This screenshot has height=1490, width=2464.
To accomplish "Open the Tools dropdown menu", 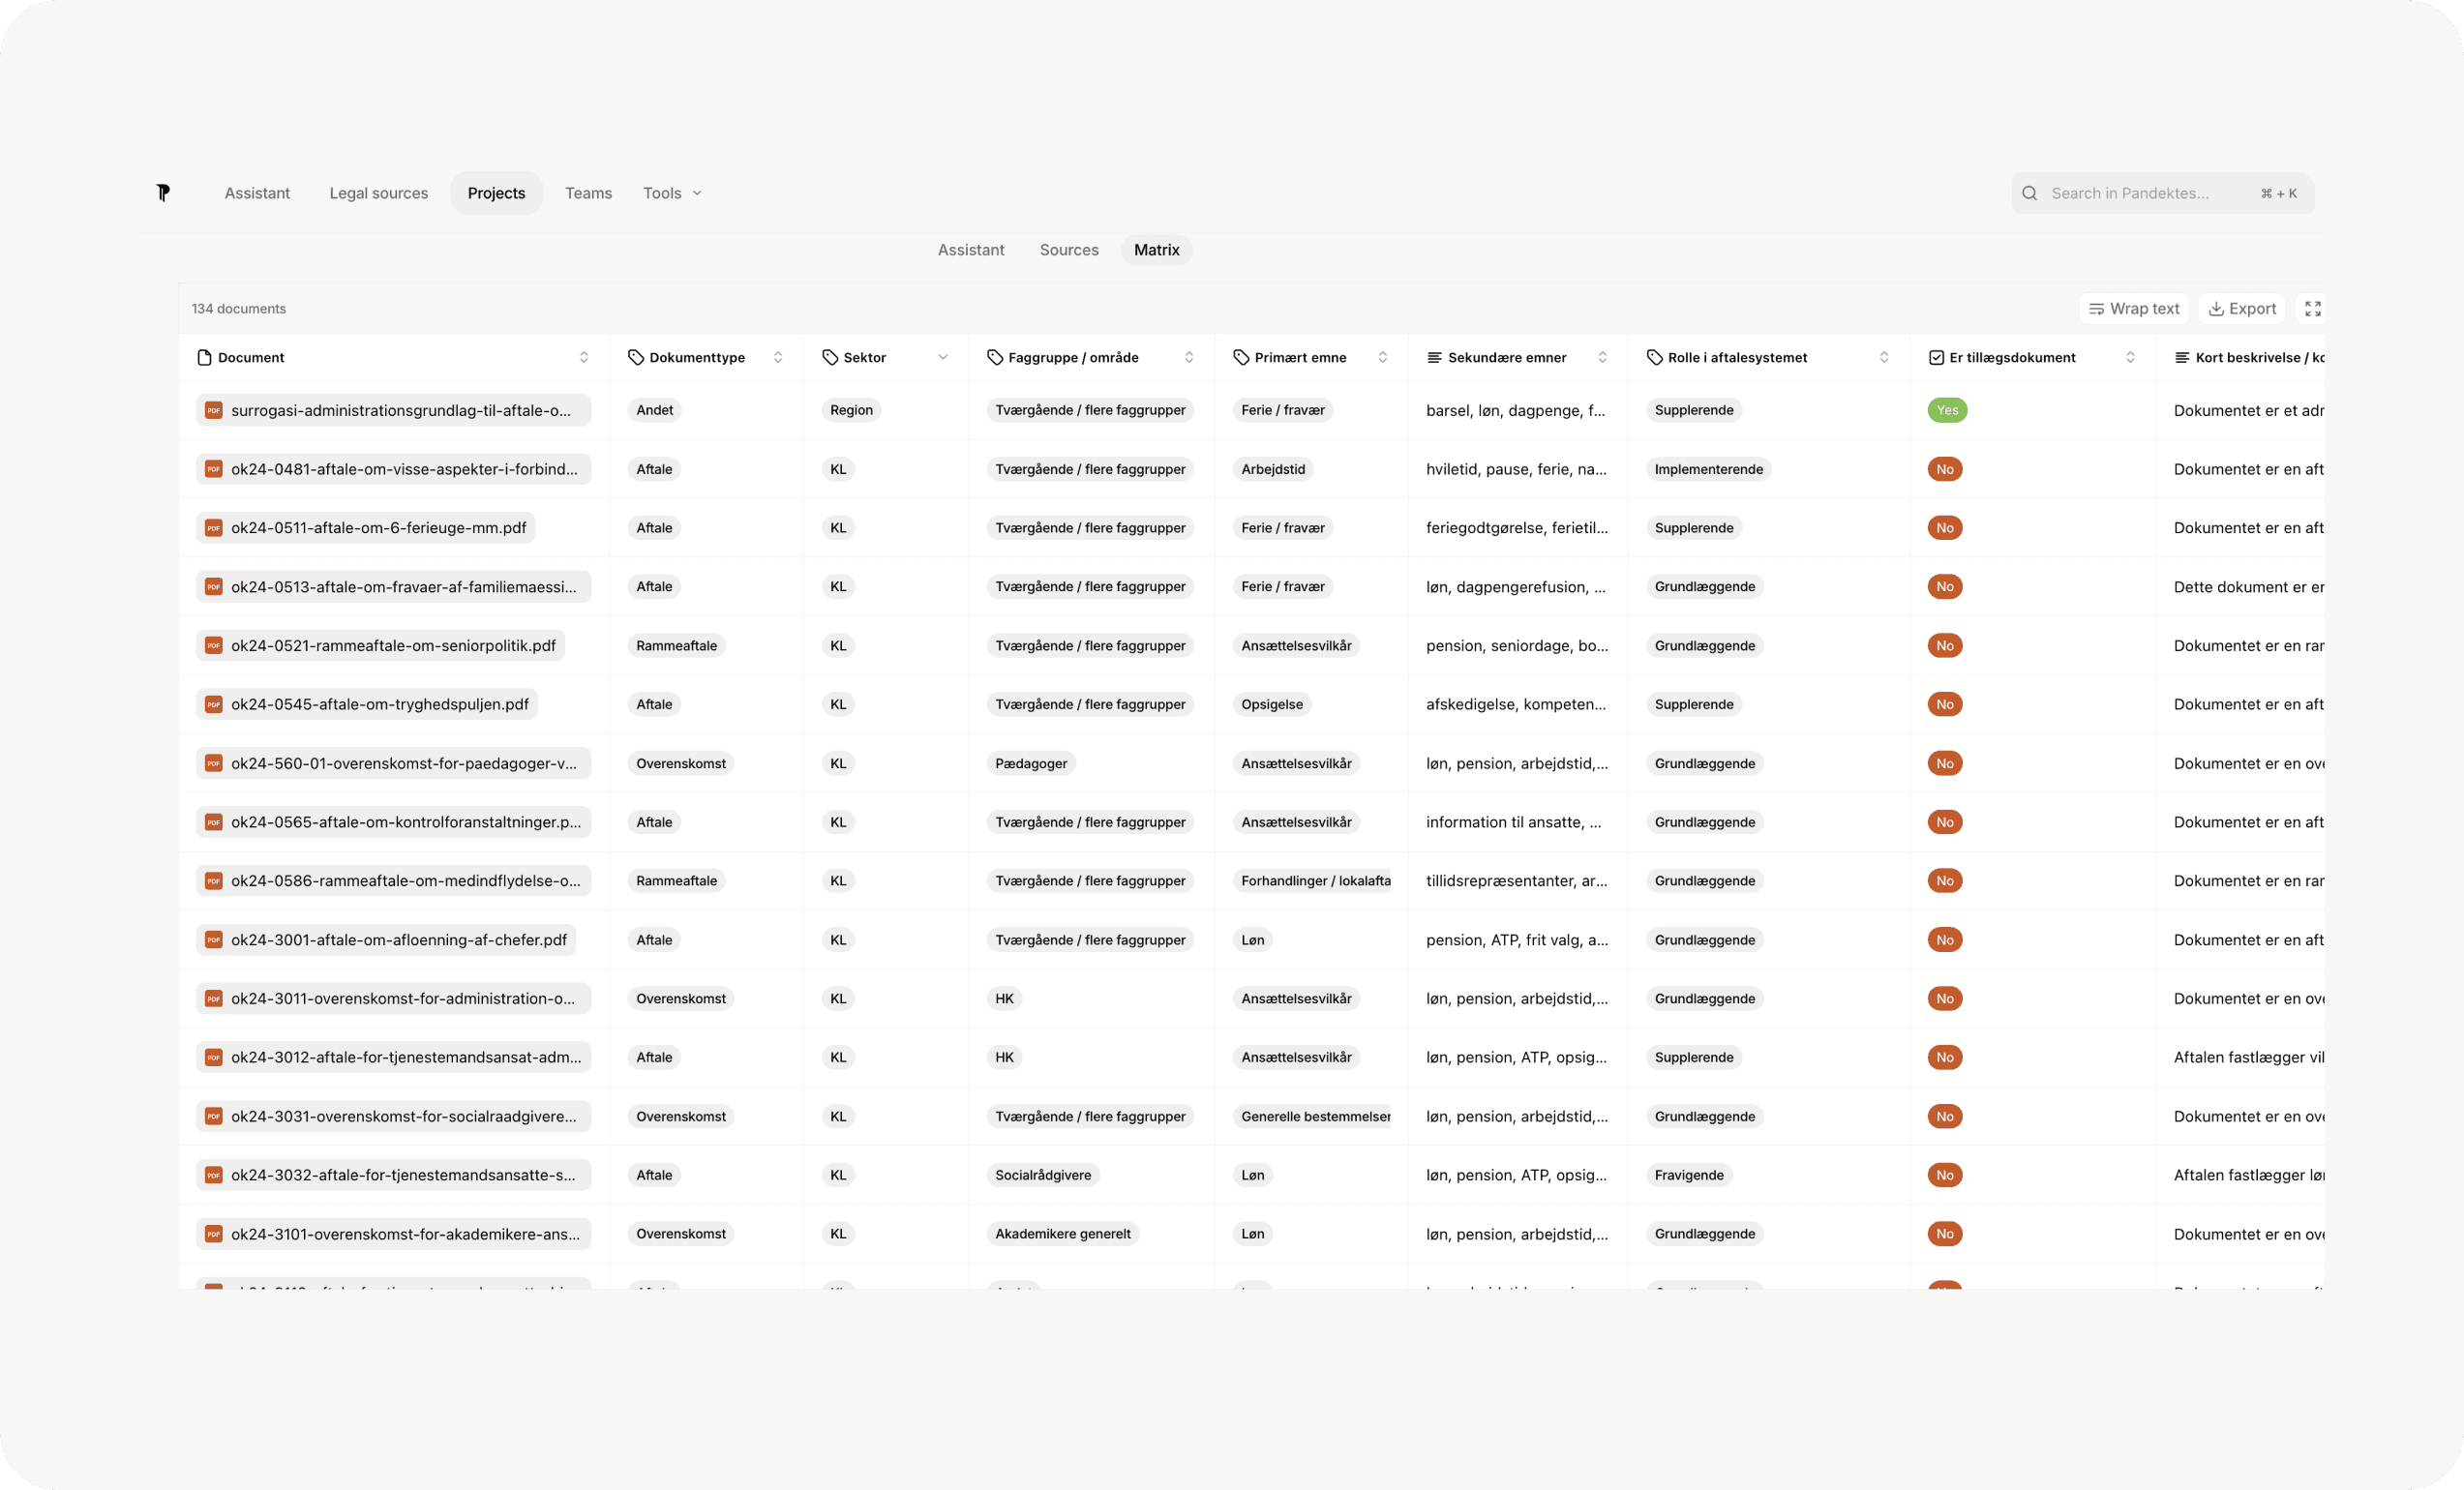I will (672, 193).
